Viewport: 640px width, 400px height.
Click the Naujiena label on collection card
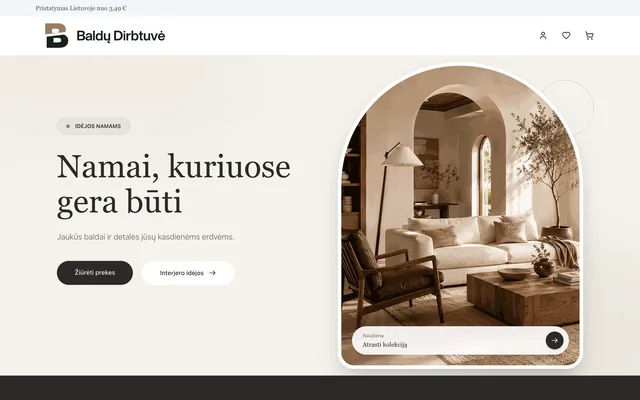pyautogui.click(x=373, y=336)
